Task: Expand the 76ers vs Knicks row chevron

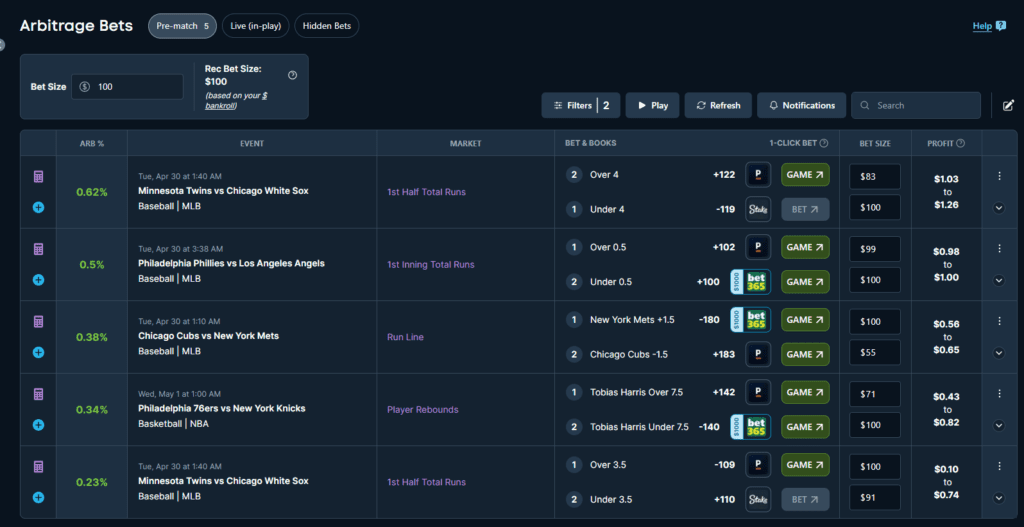Action: (999, 425)
